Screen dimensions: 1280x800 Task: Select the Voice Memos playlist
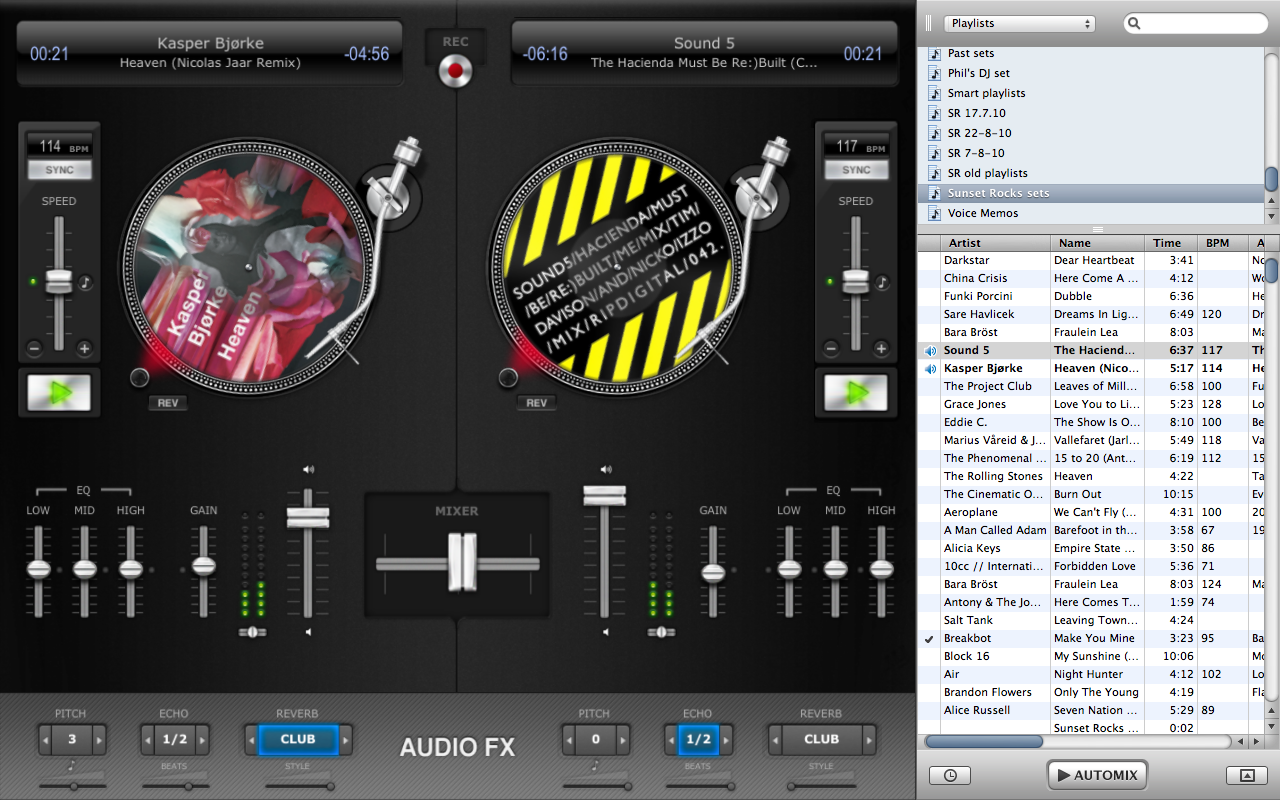point(982,213)
